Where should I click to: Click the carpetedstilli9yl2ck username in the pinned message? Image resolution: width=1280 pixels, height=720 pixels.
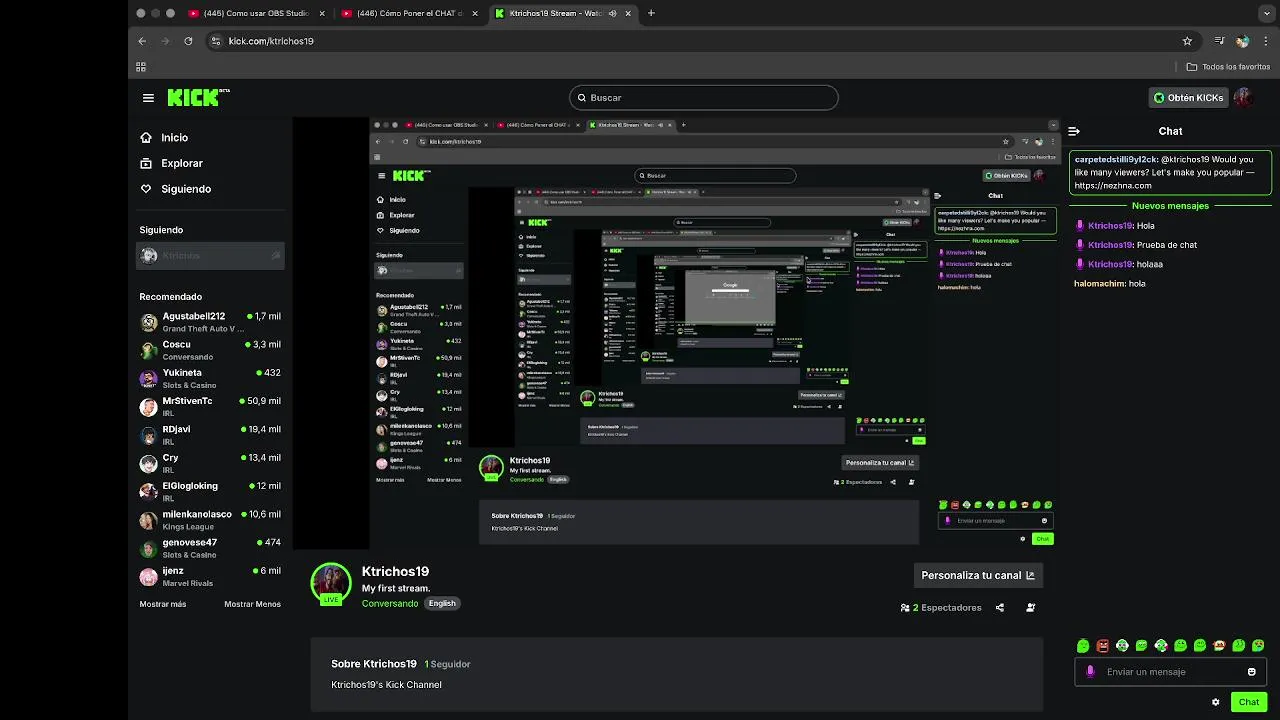[1115, 159]
